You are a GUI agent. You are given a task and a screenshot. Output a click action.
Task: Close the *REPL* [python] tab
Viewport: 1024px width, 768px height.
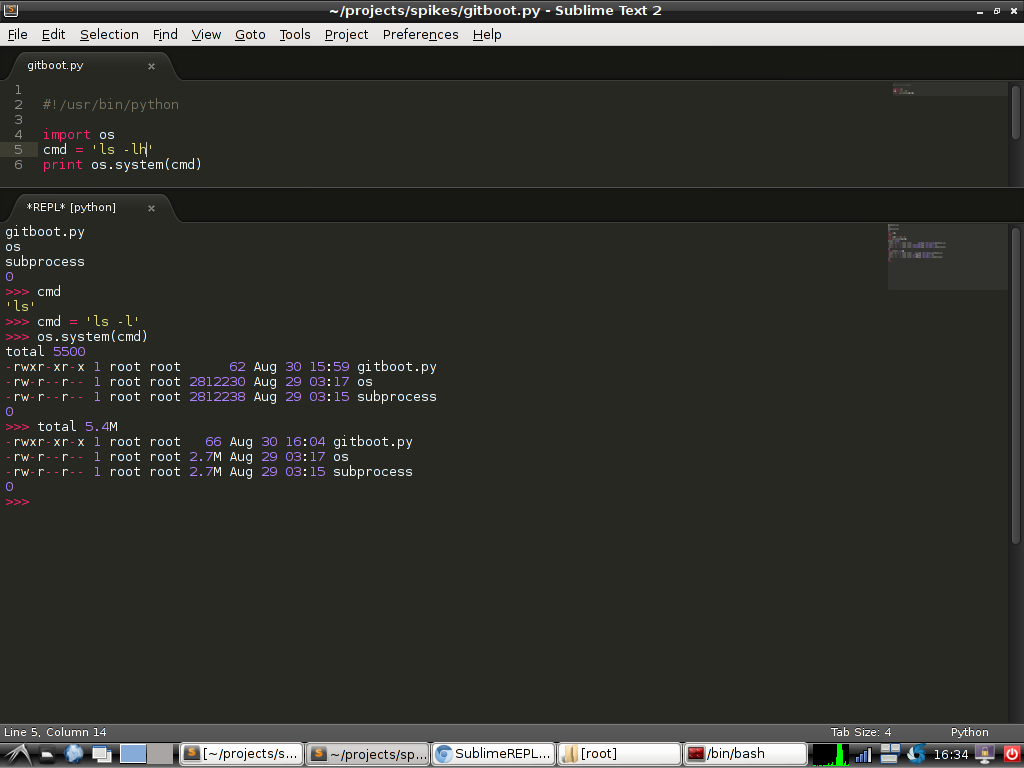coord(152,208)
